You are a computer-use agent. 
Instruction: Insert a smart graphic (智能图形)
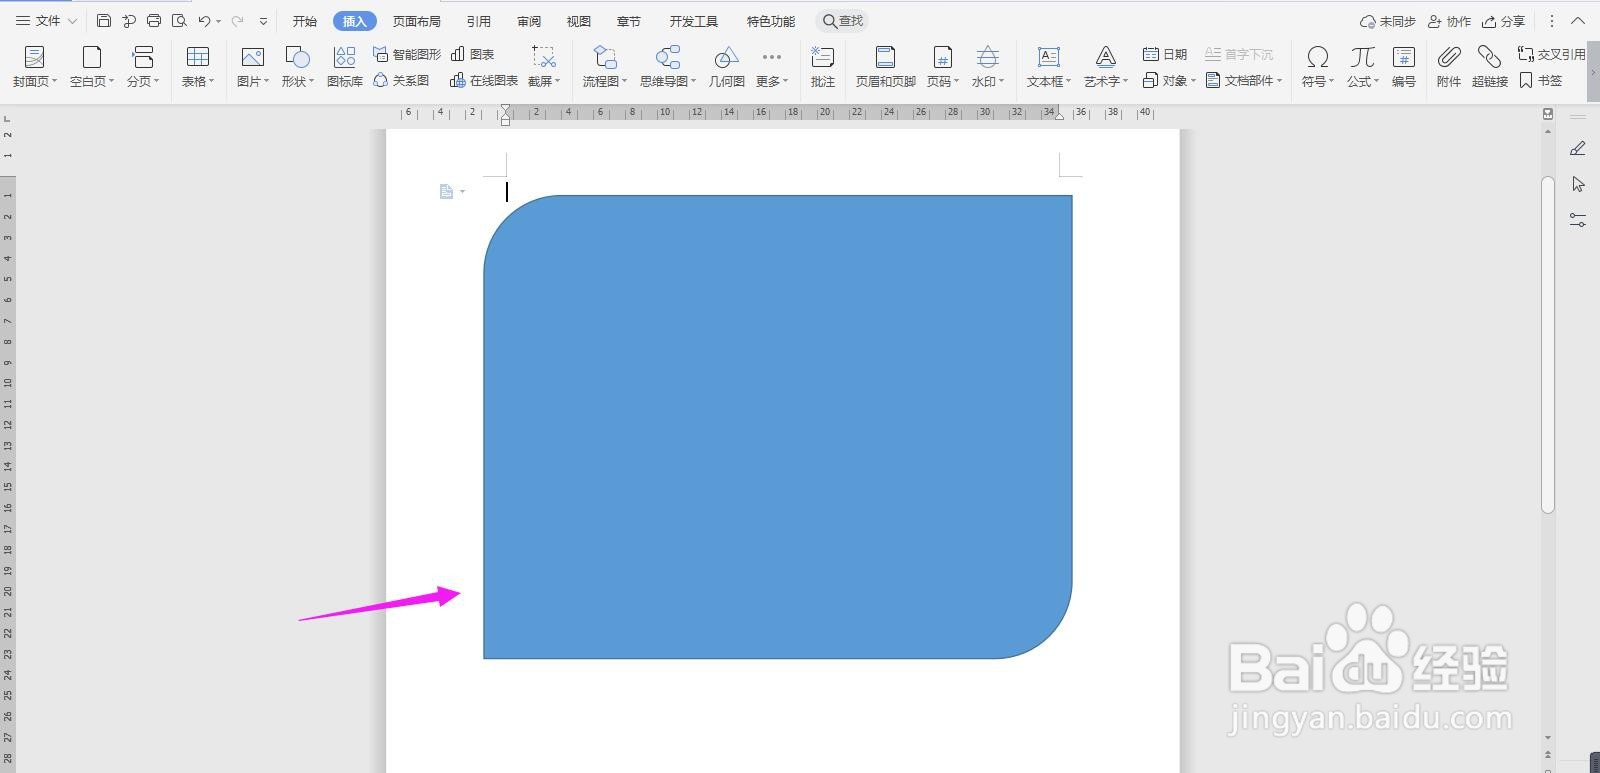pos(407,54)
